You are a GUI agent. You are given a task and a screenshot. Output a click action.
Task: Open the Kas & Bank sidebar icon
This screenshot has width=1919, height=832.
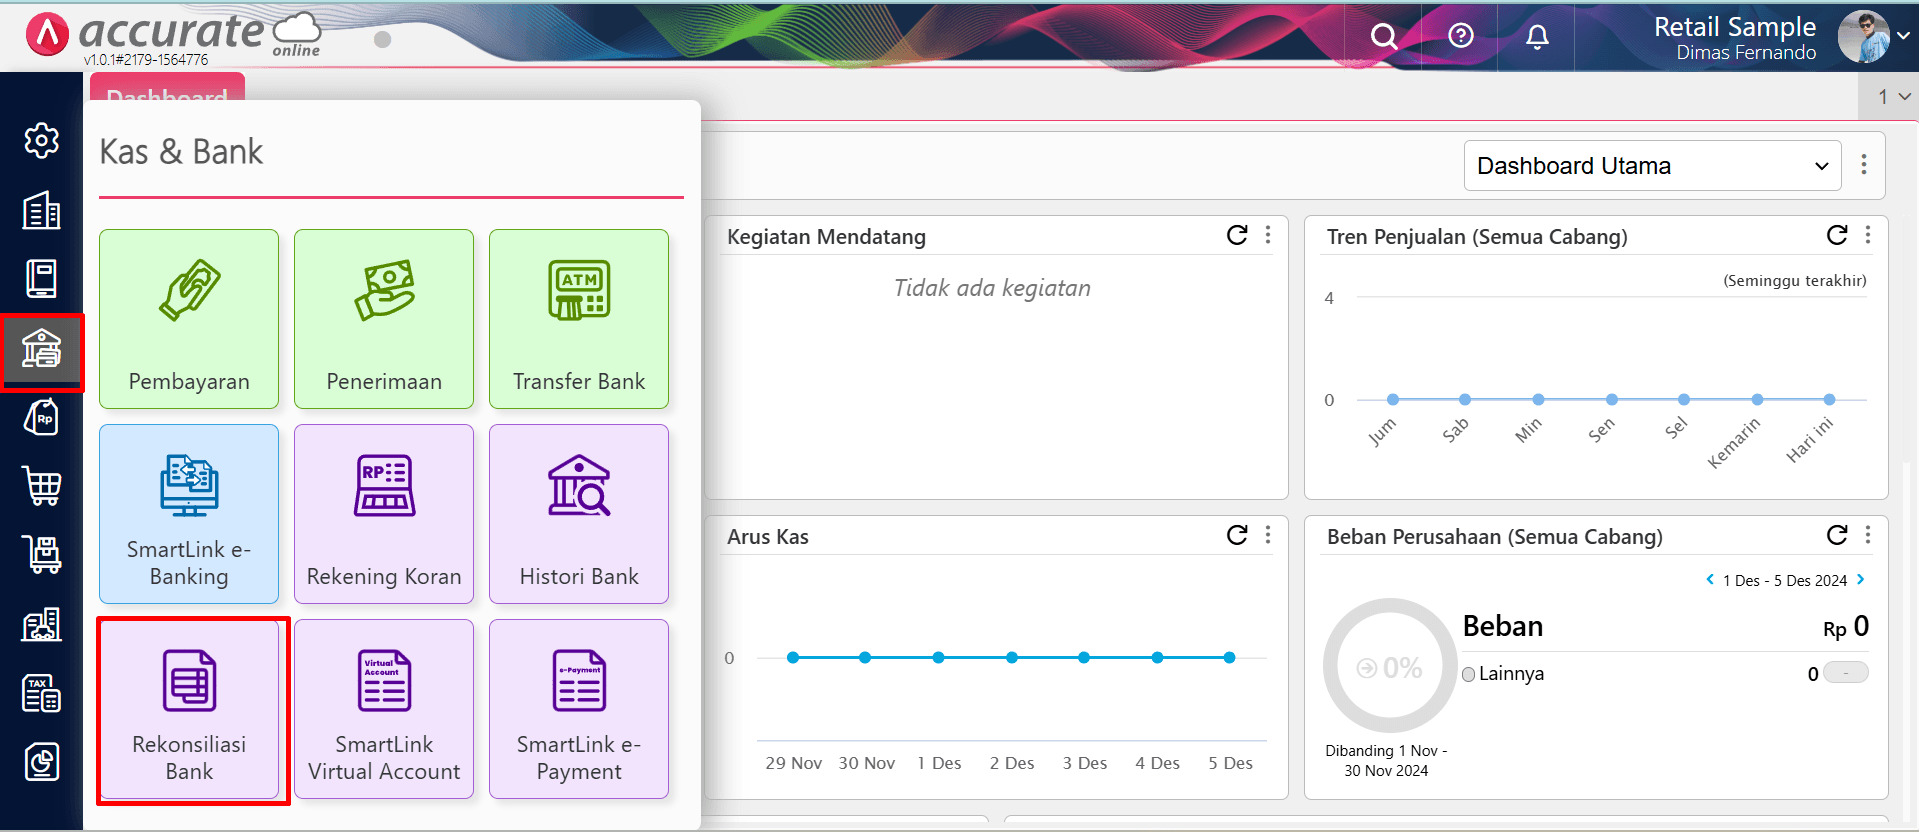coord(41,350)
